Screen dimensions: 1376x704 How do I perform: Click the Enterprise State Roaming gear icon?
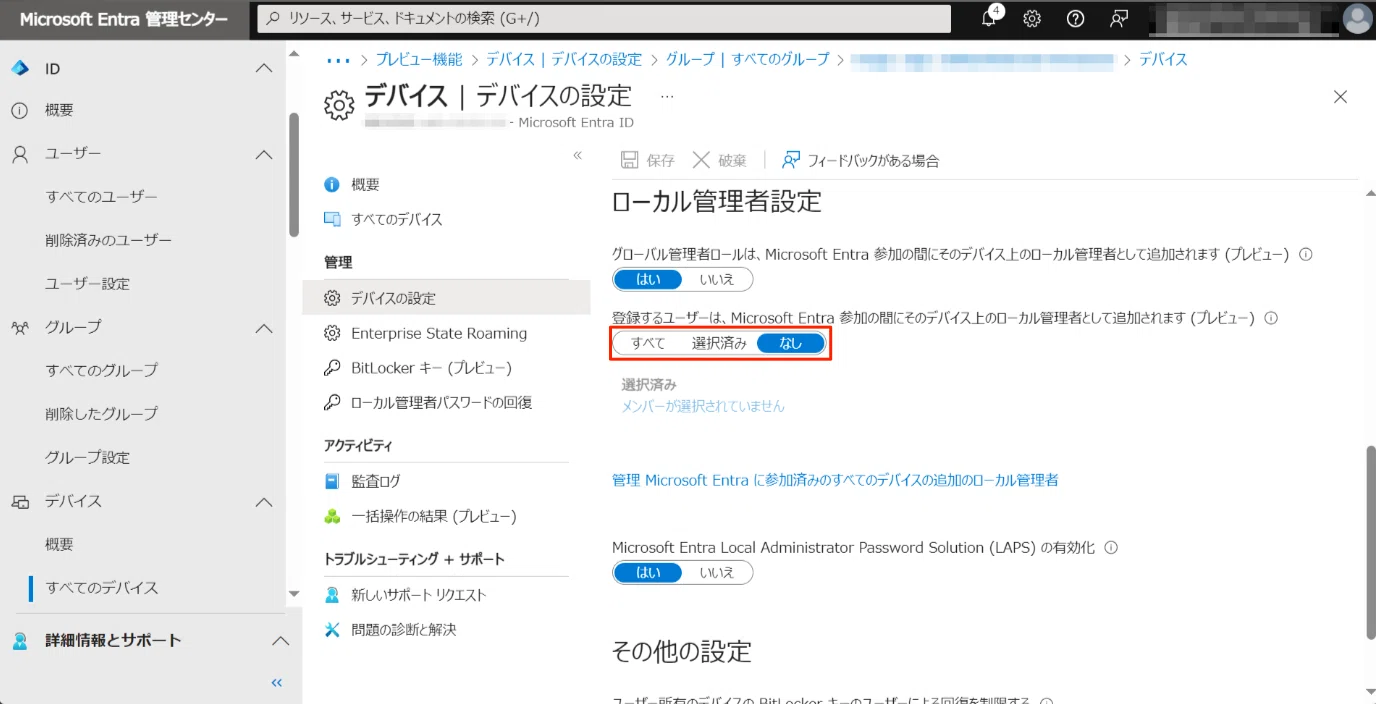(332, 333)
